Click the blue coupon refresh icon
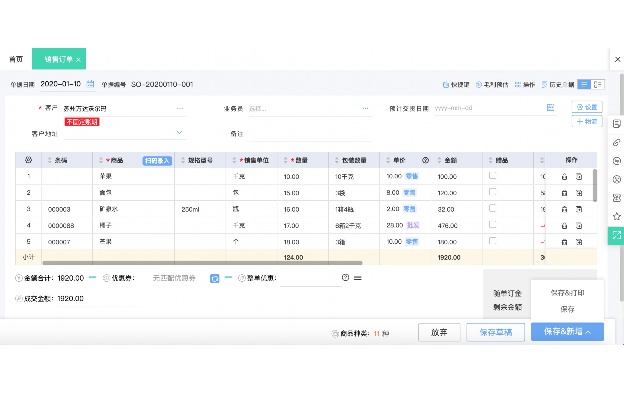The image size is (624, 393). pyautogui.click(x=214, y=278)
